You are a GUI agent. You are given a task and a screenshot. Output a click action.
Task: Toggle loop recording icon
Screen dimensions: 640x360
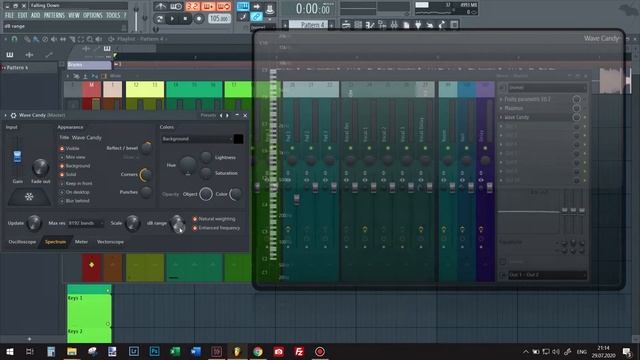point(224,6)
